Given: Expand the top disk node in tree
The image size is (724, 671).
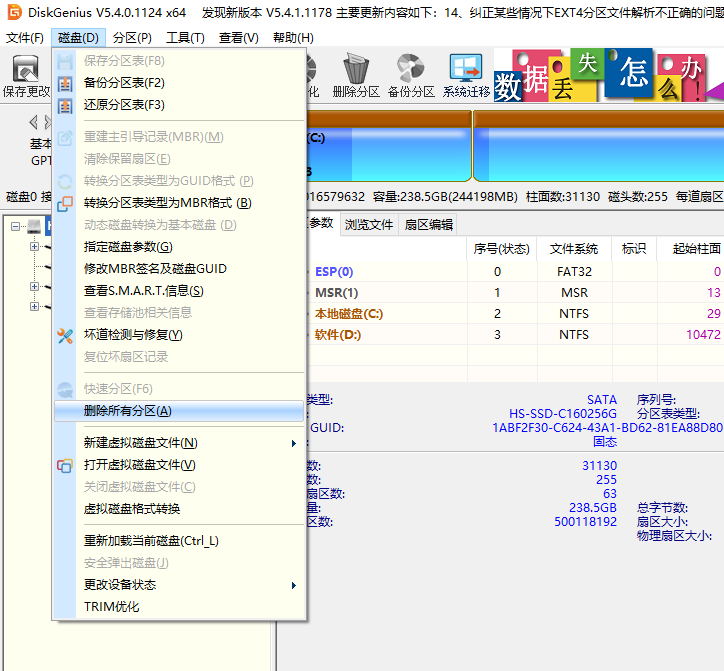Looking at the screenshot, I should (x=16, y=227).
